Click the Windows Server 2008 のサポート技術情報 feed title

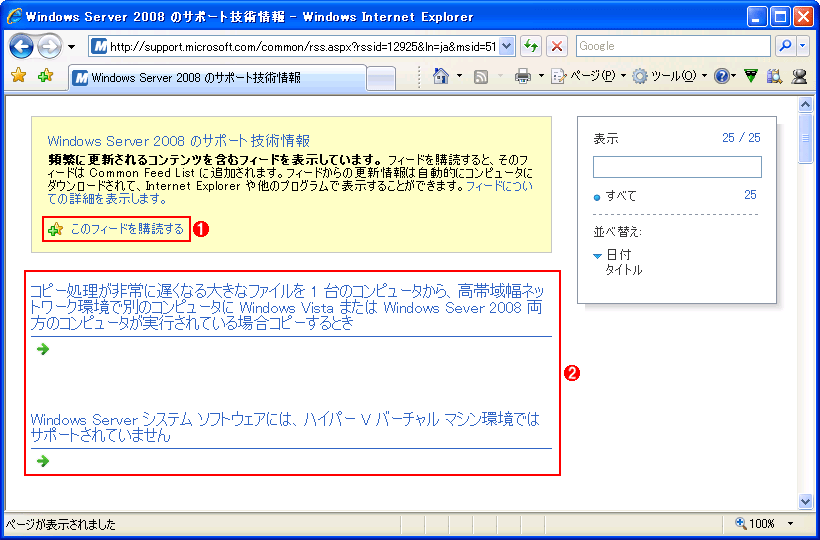coord(179,141)
